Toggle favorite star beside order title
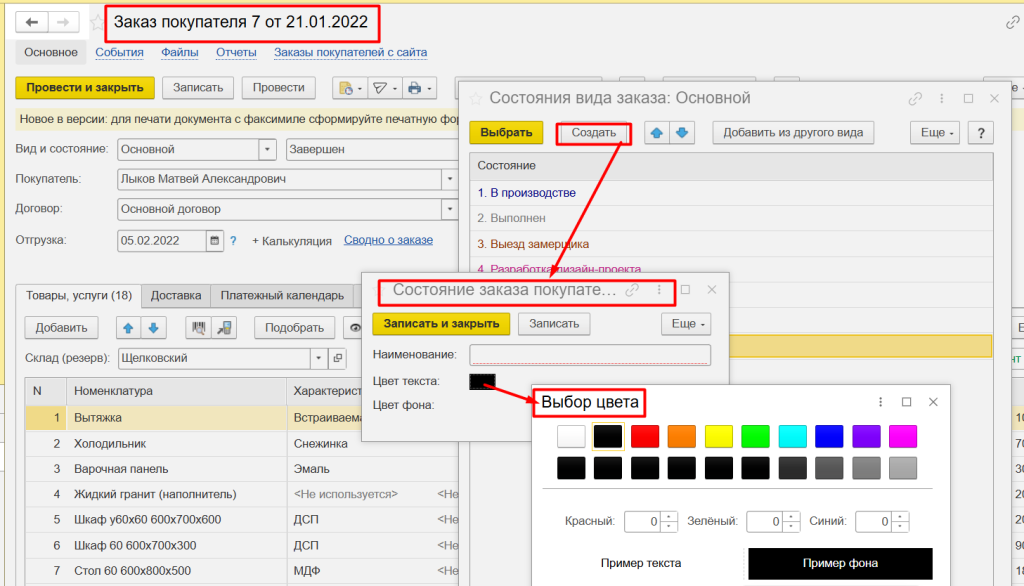Screen dimensions: 1024x586 pyautogui.click(x=97, y=22)
